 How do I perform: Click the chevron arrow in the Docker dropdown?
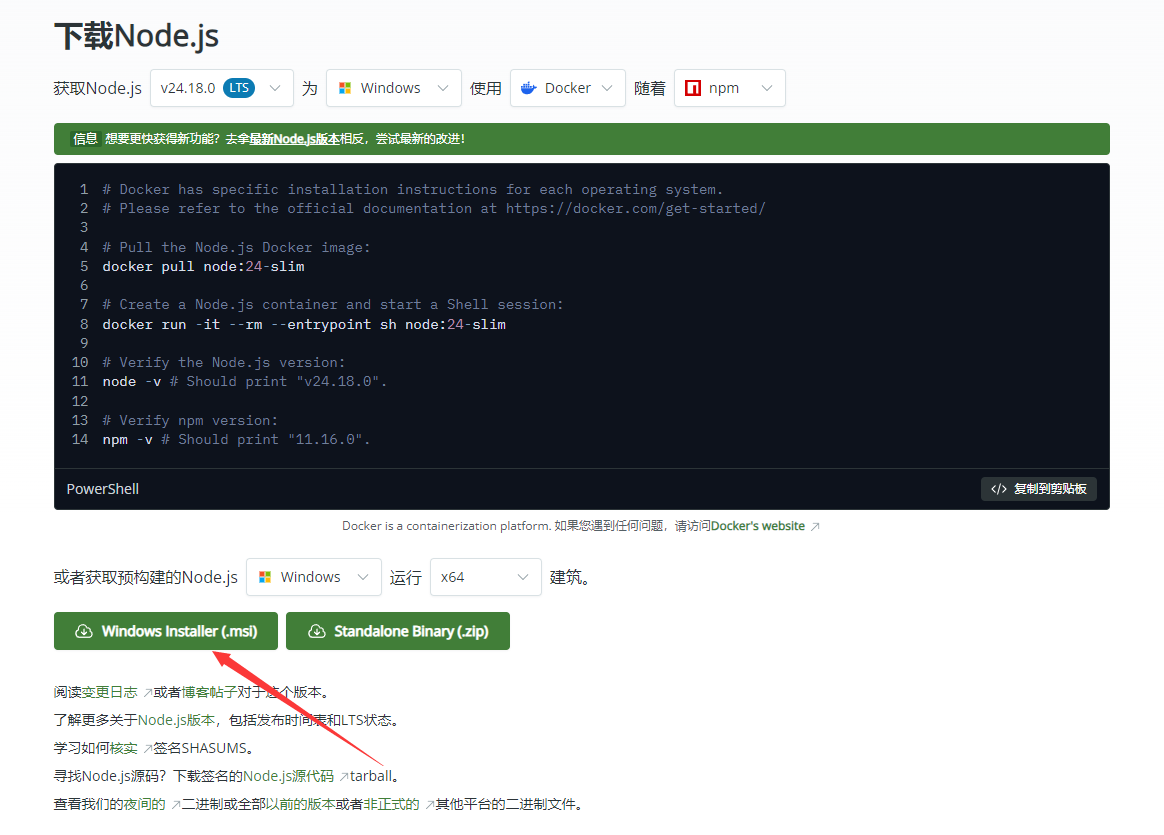click(x=607, y=88)
